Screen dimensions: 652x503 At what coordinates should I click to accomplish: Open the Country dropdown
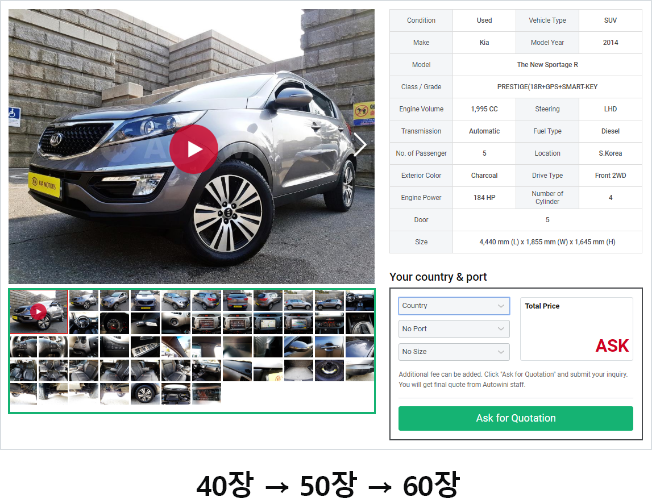pyautogui.click(x=454, y=306)
